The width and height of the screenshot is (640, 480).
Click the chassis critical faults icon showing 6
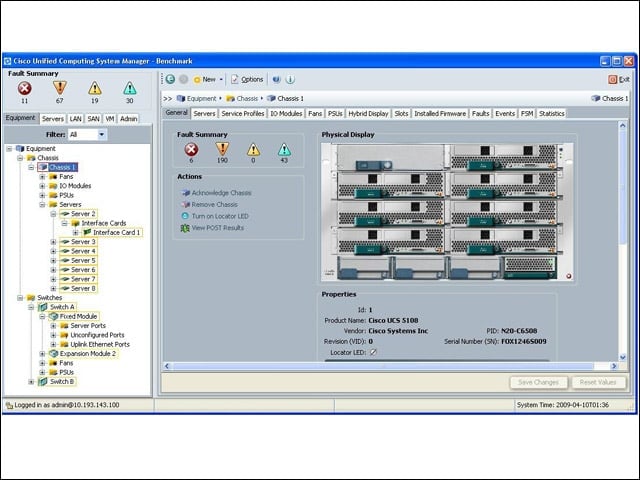click(191, 149)
